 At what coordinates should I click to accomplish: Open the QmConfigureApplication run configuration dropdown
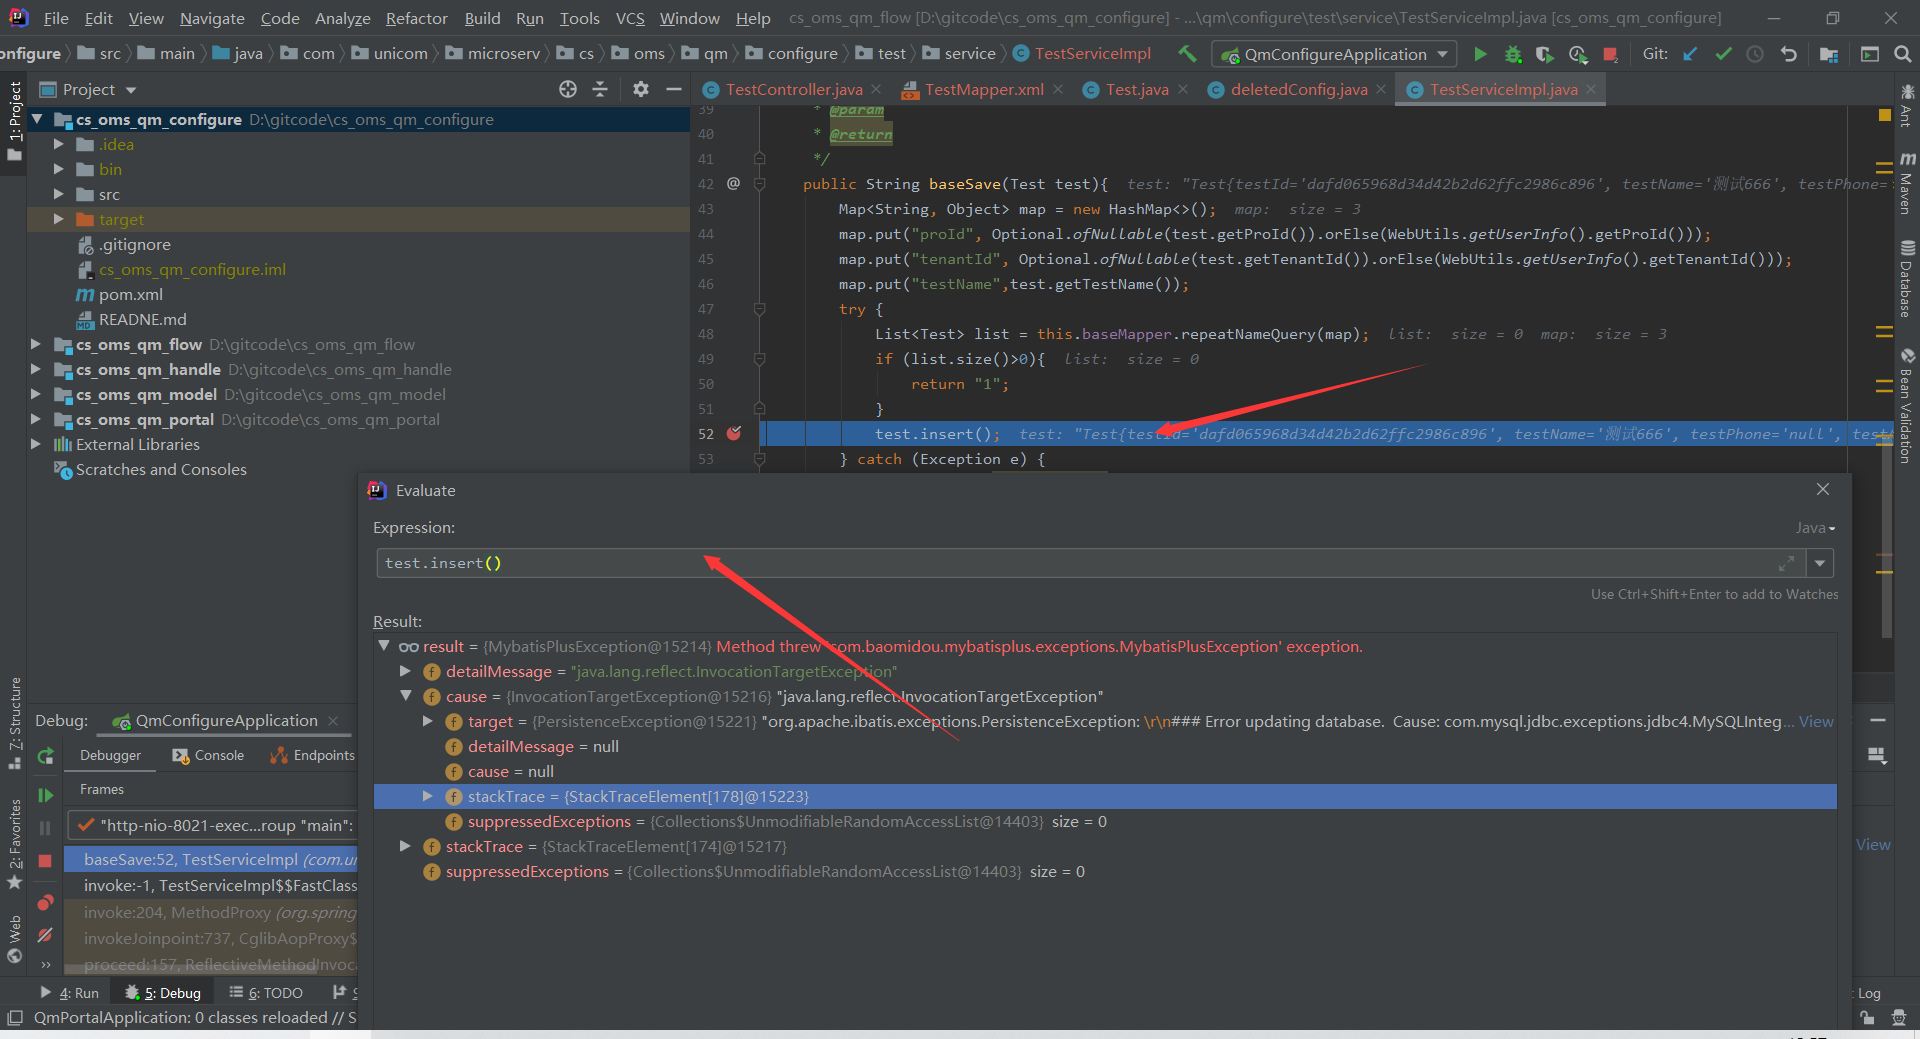(x=1334, y=54)
